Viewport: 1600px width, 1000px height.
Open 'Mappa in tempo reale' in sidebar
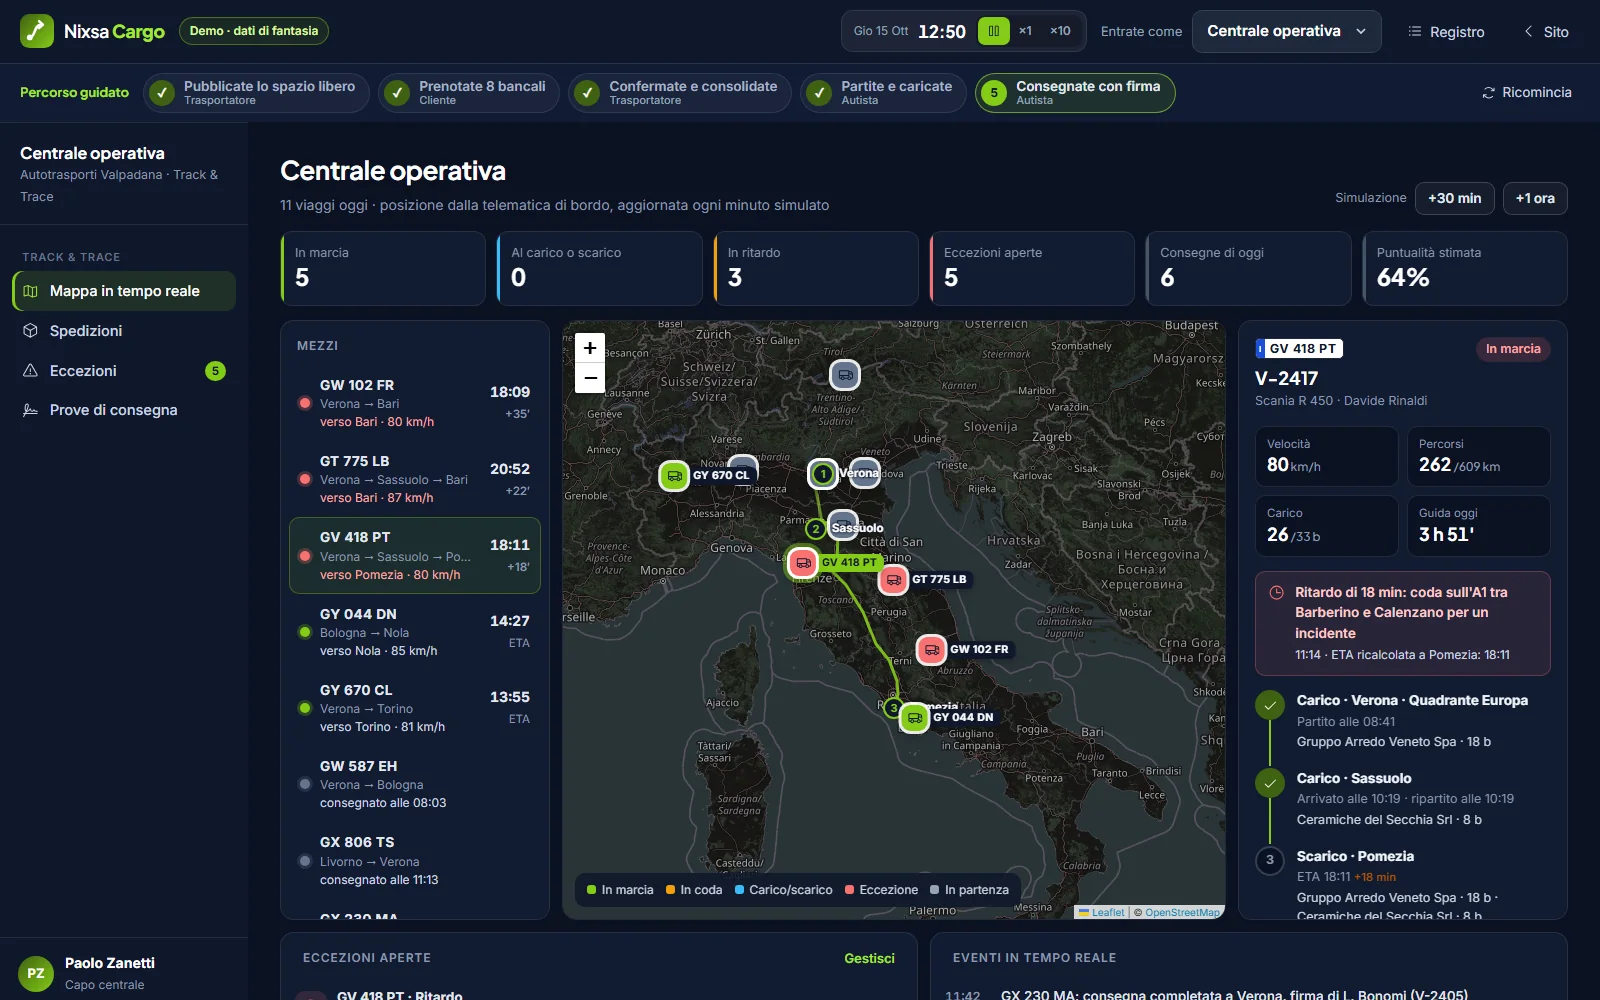click(124, 291)
